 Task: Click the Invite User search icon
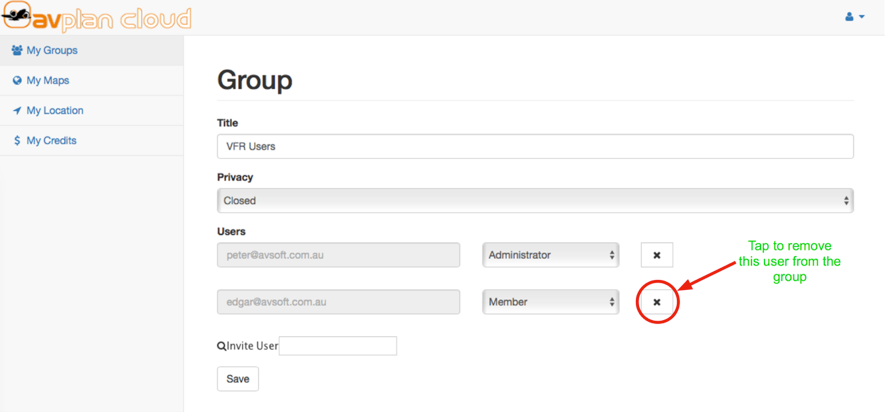pos(222,346)
